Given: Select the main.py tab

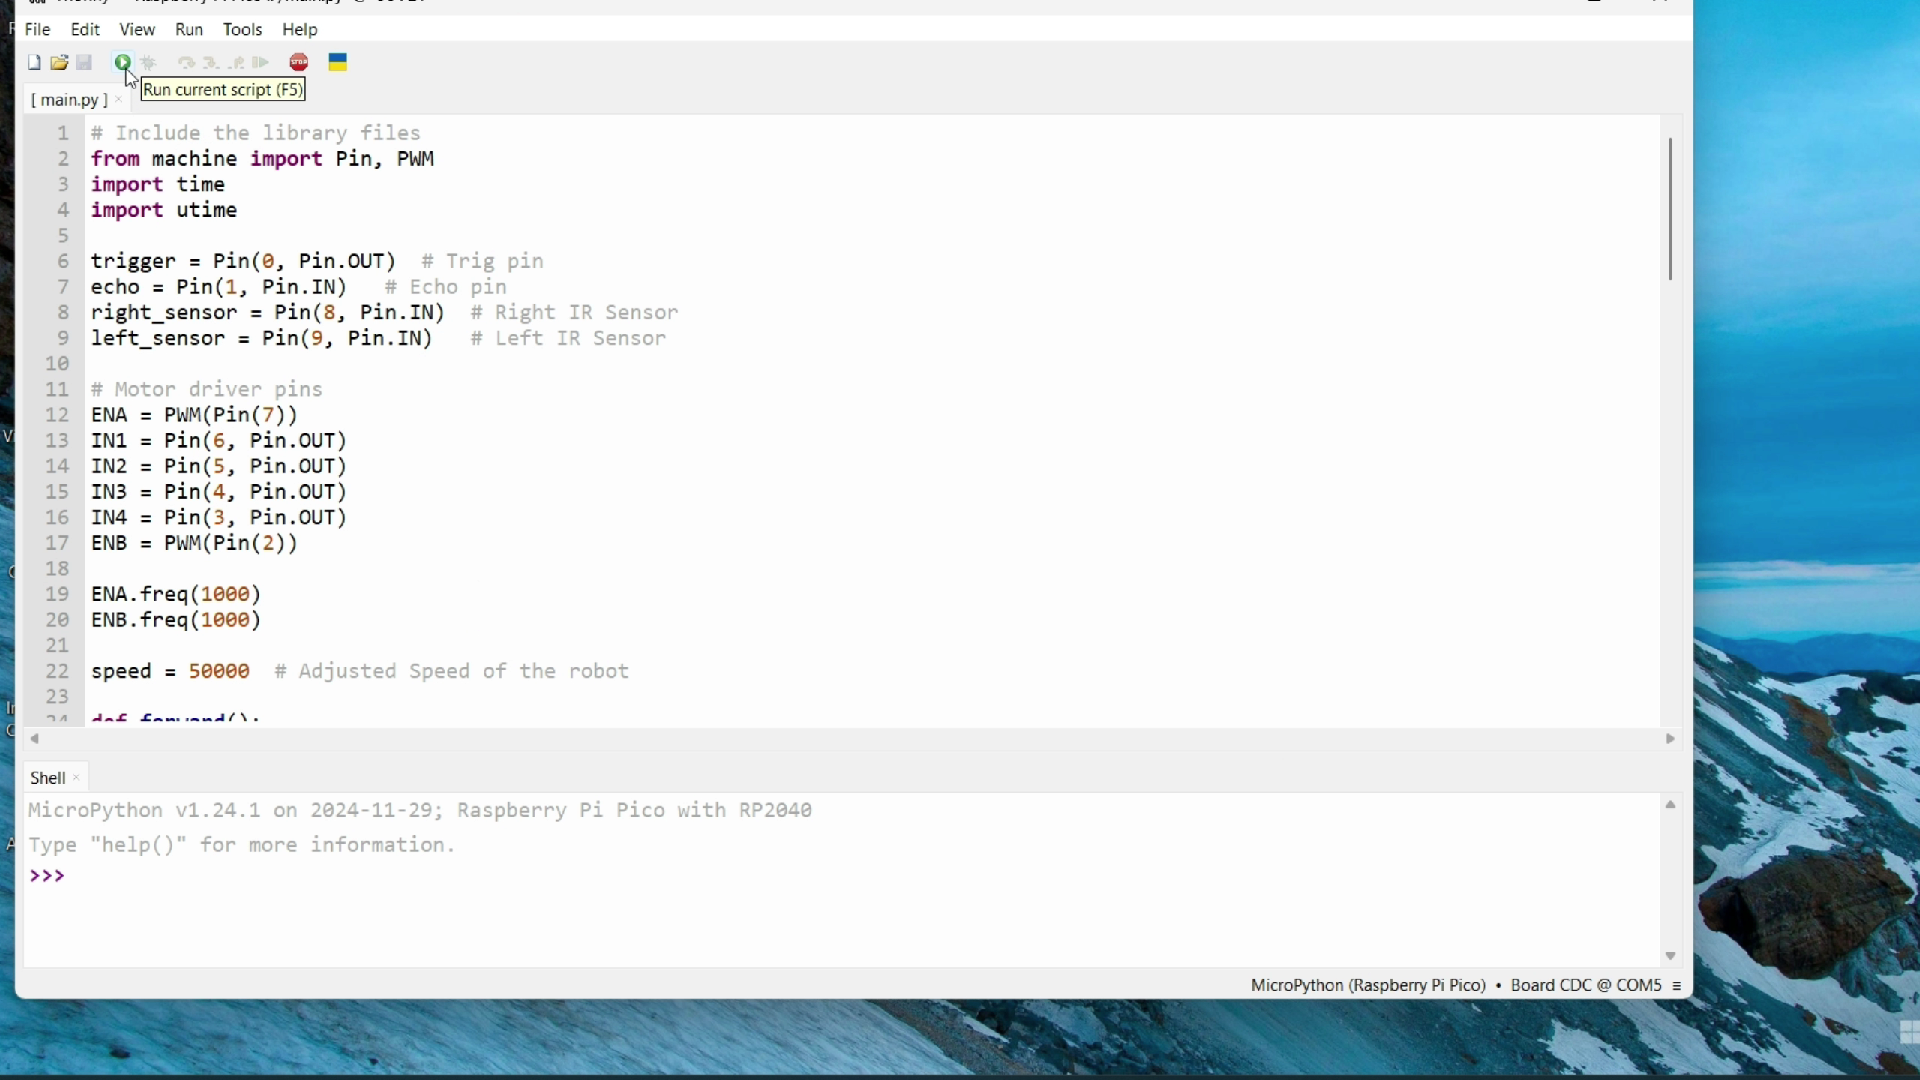Looking at the screenshot, I should pyautogui.click(x=69, y=100).
